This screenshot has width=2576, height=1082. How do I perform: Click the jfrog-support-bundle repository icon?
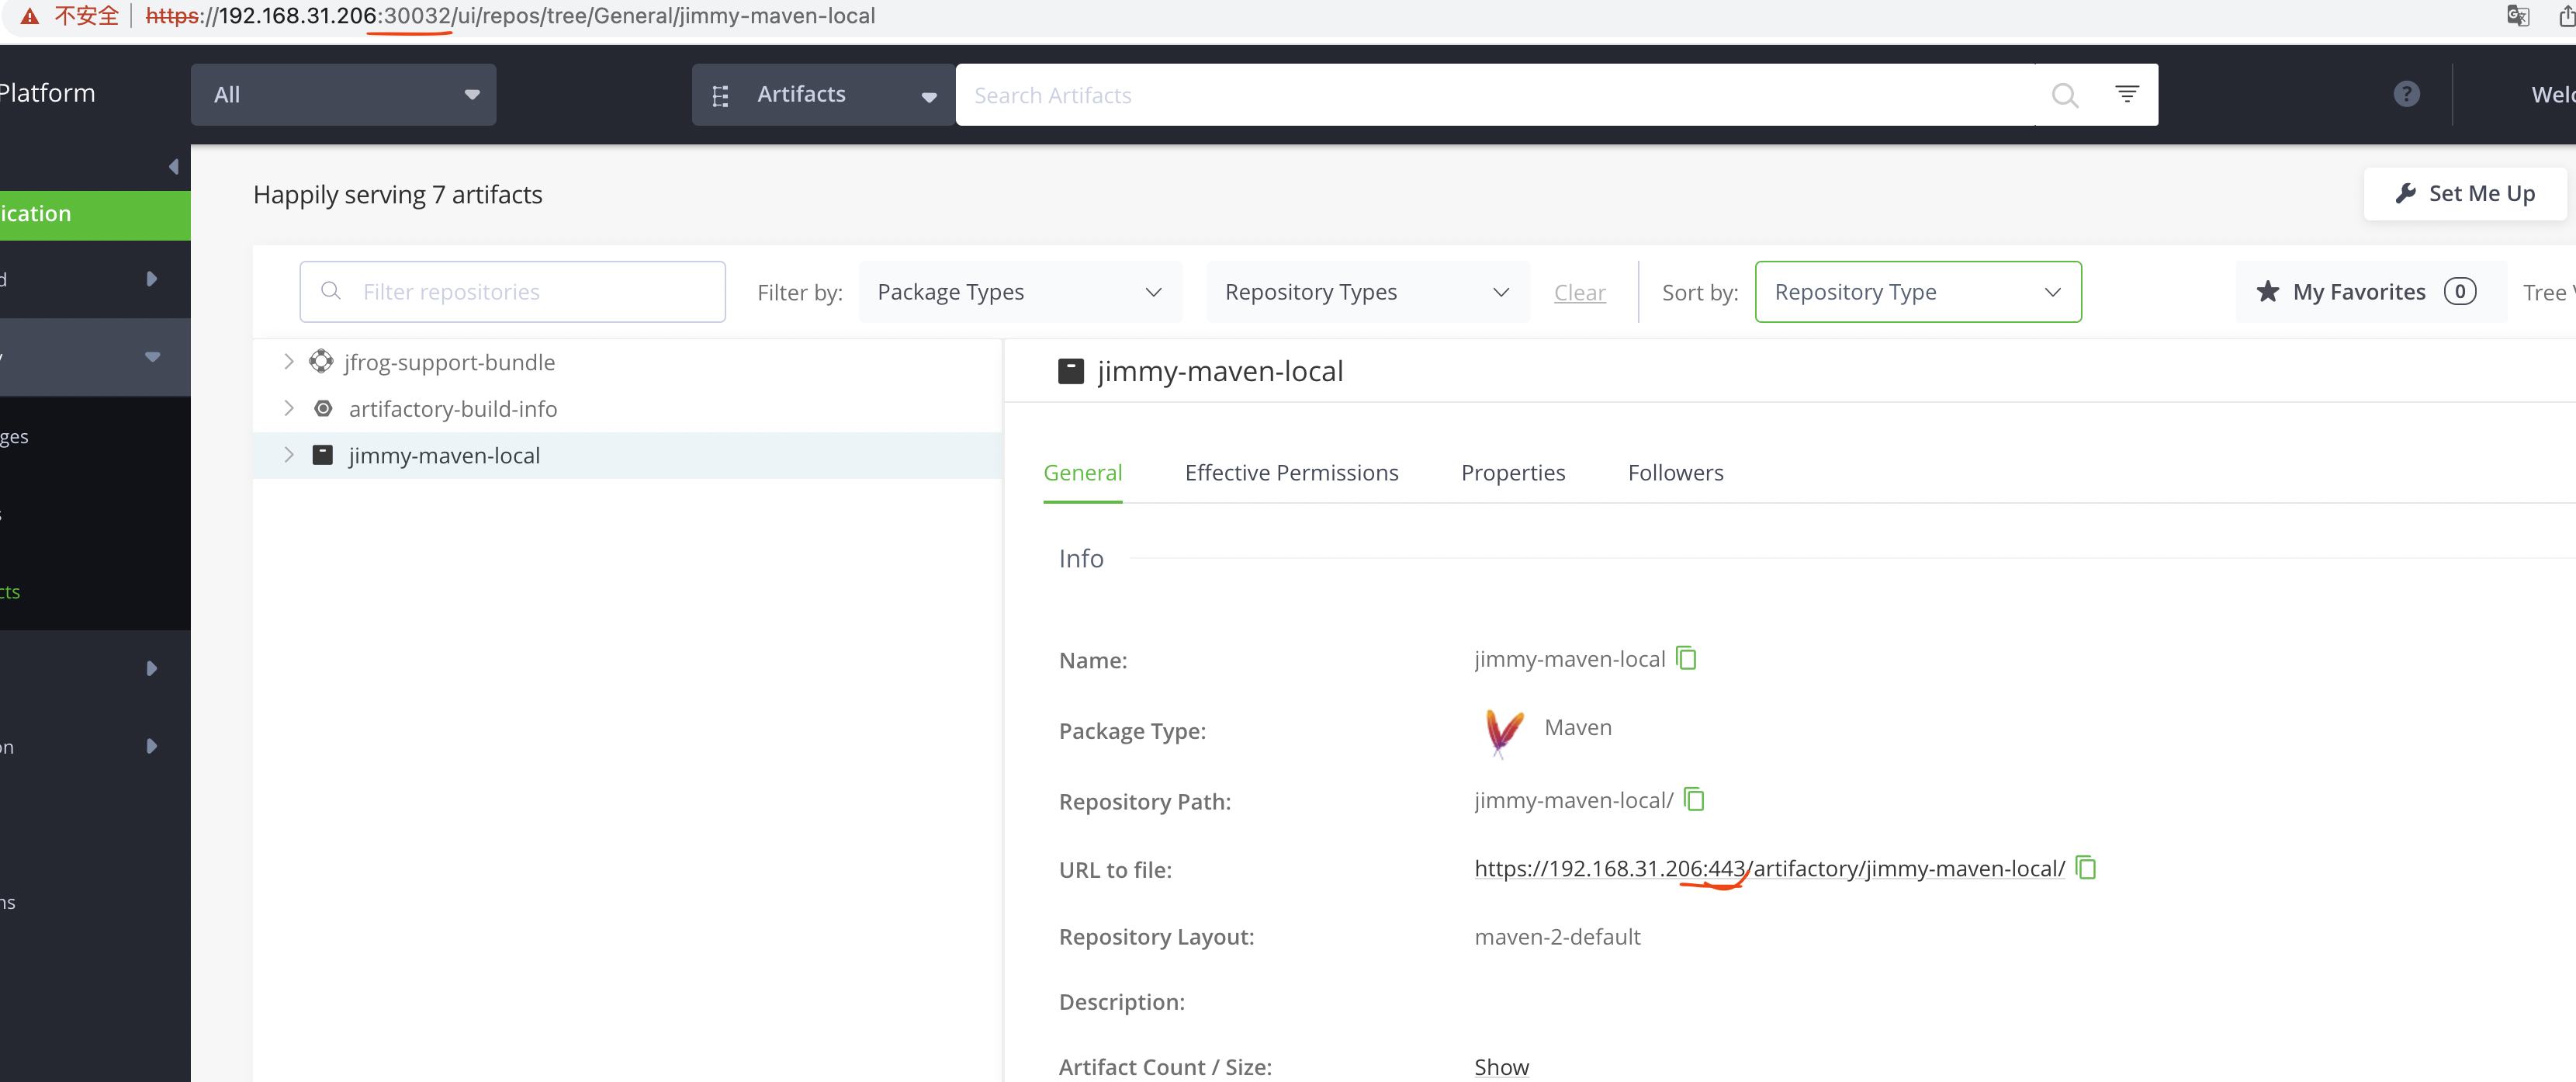point(321,361)
